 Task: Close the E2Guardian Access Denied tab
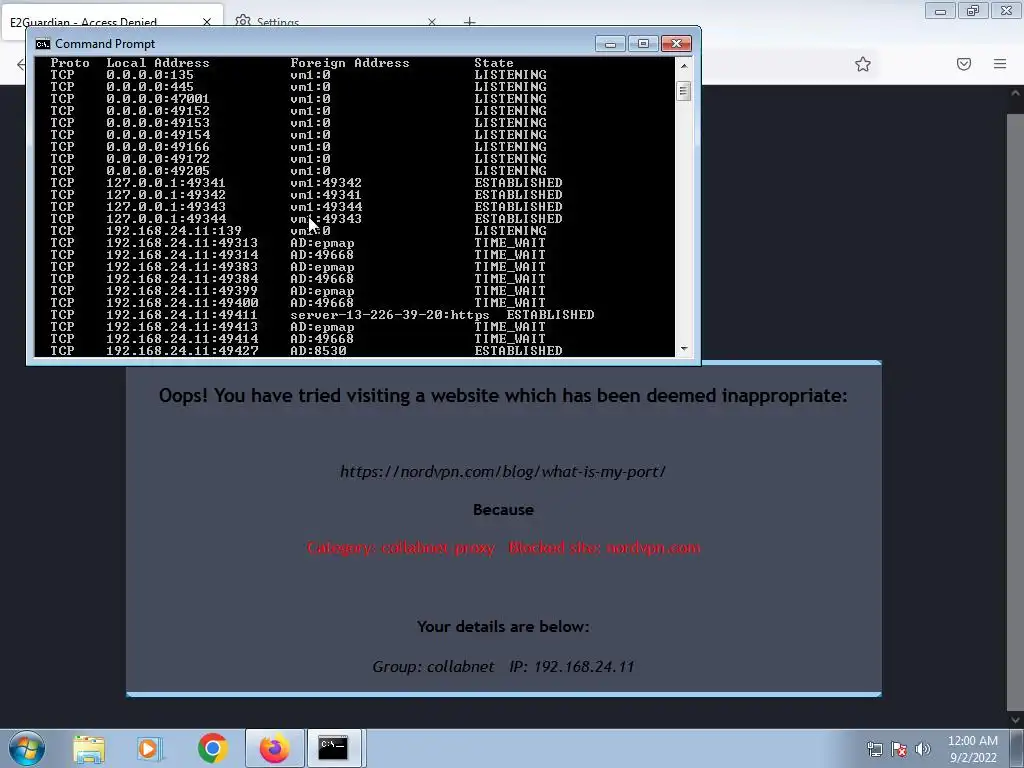click(x=207, y=22)
